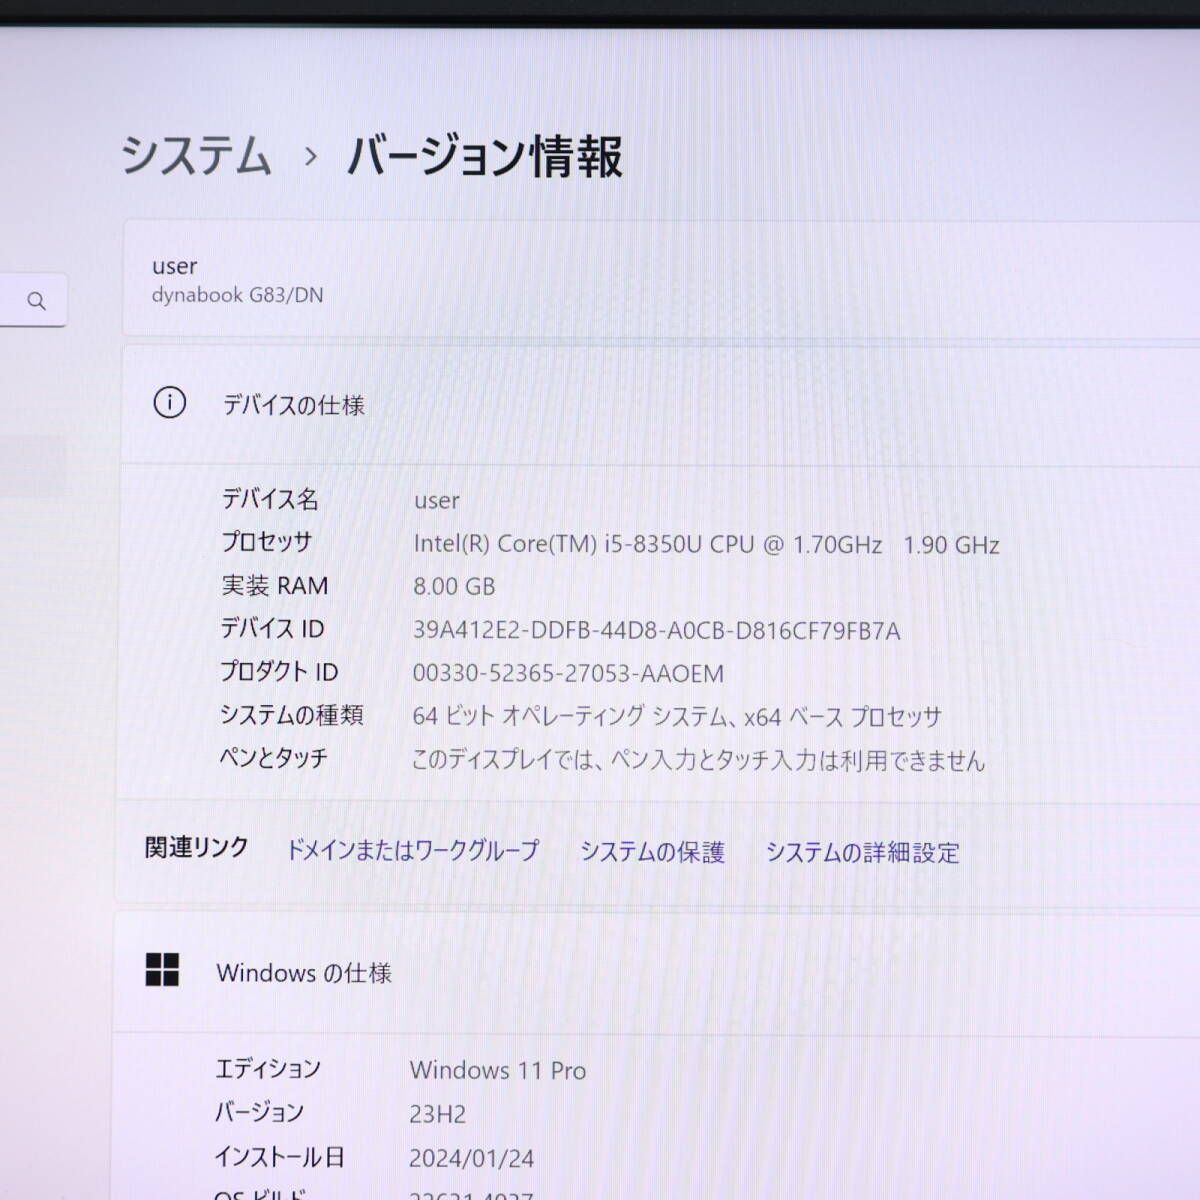Viewport: 1200px width, 1200px height.
Task: Click the プロダクト ID label
Action: point(279,671)
